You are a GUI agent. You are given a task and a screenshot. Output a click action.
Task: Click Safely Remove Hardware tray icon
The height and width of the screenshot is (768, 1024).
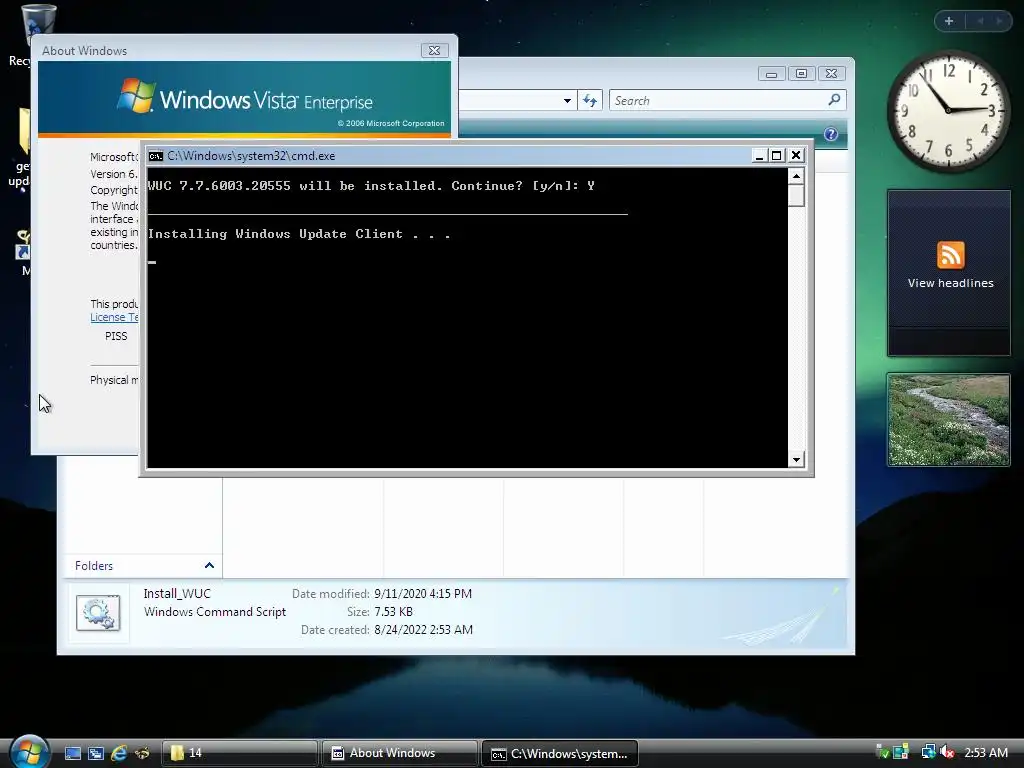(882, 753)
